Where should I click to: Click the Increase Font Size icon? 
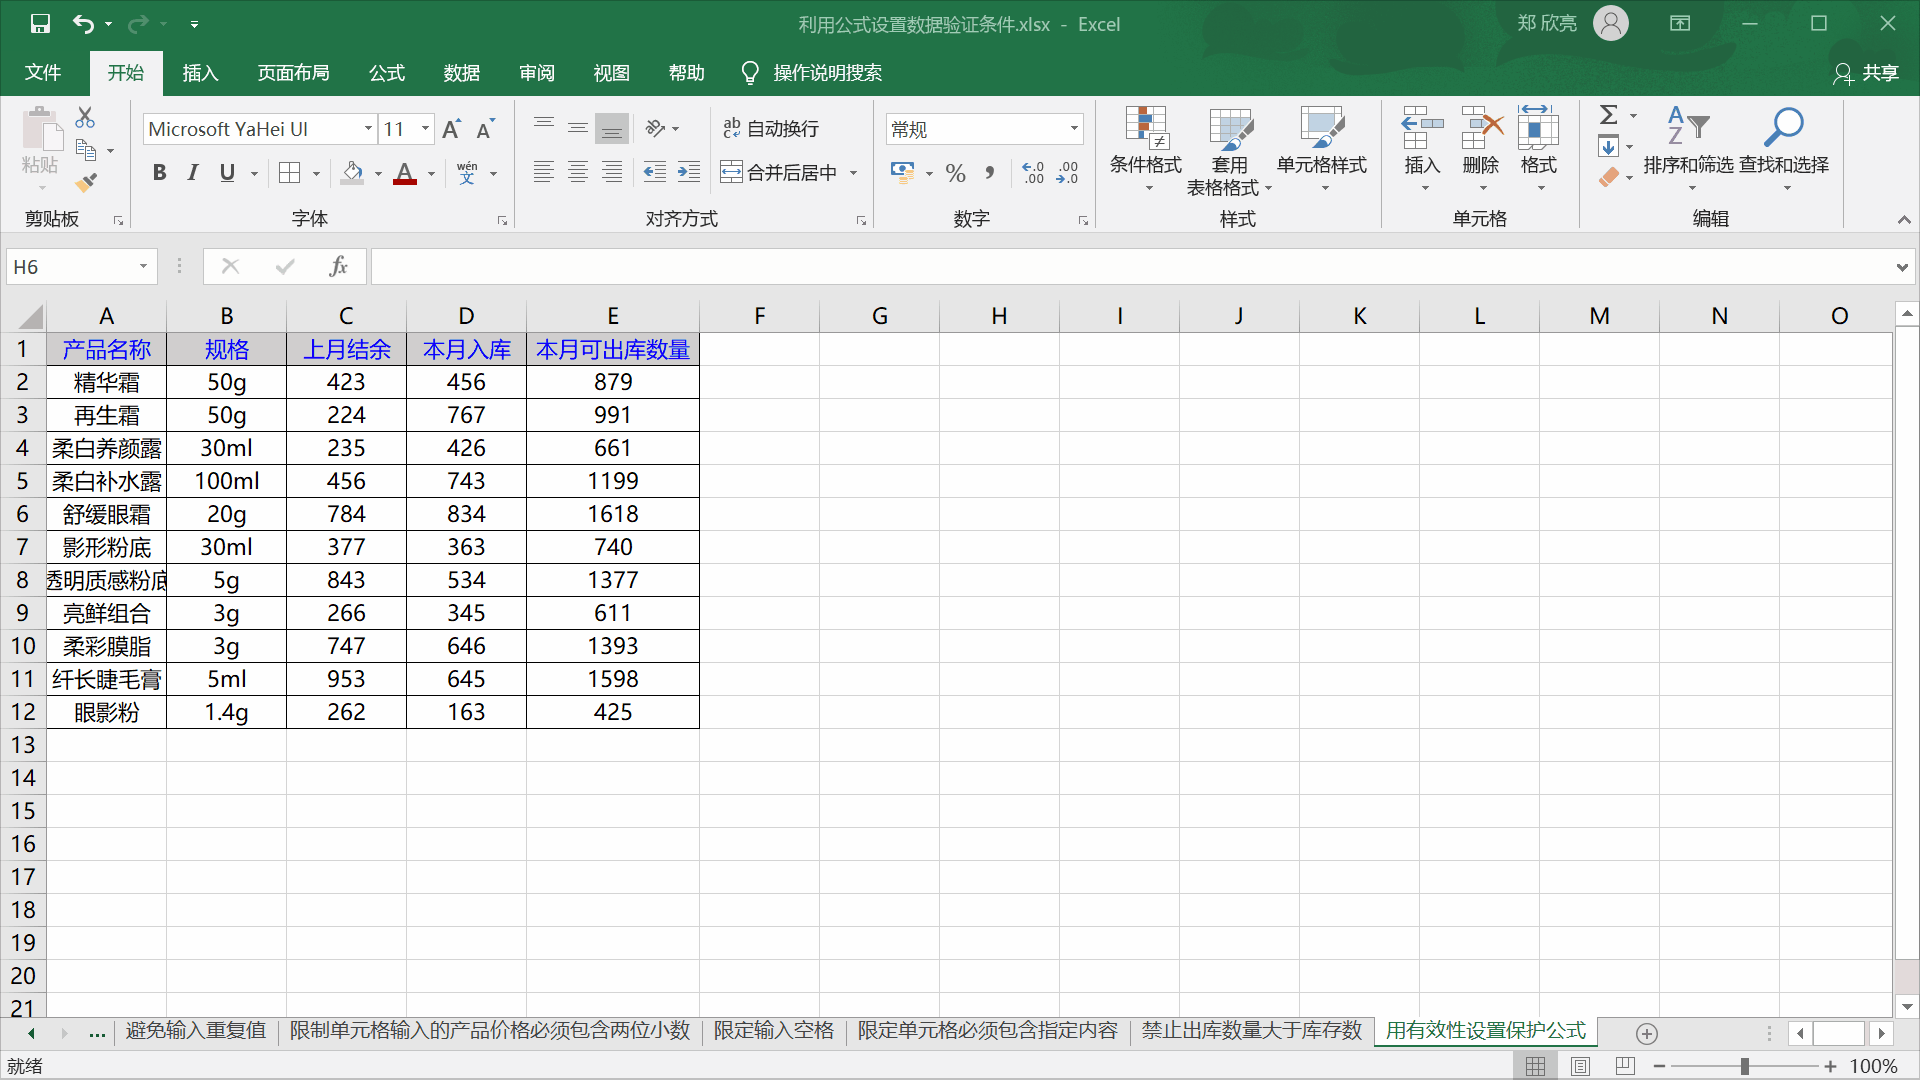pos(451,129)
